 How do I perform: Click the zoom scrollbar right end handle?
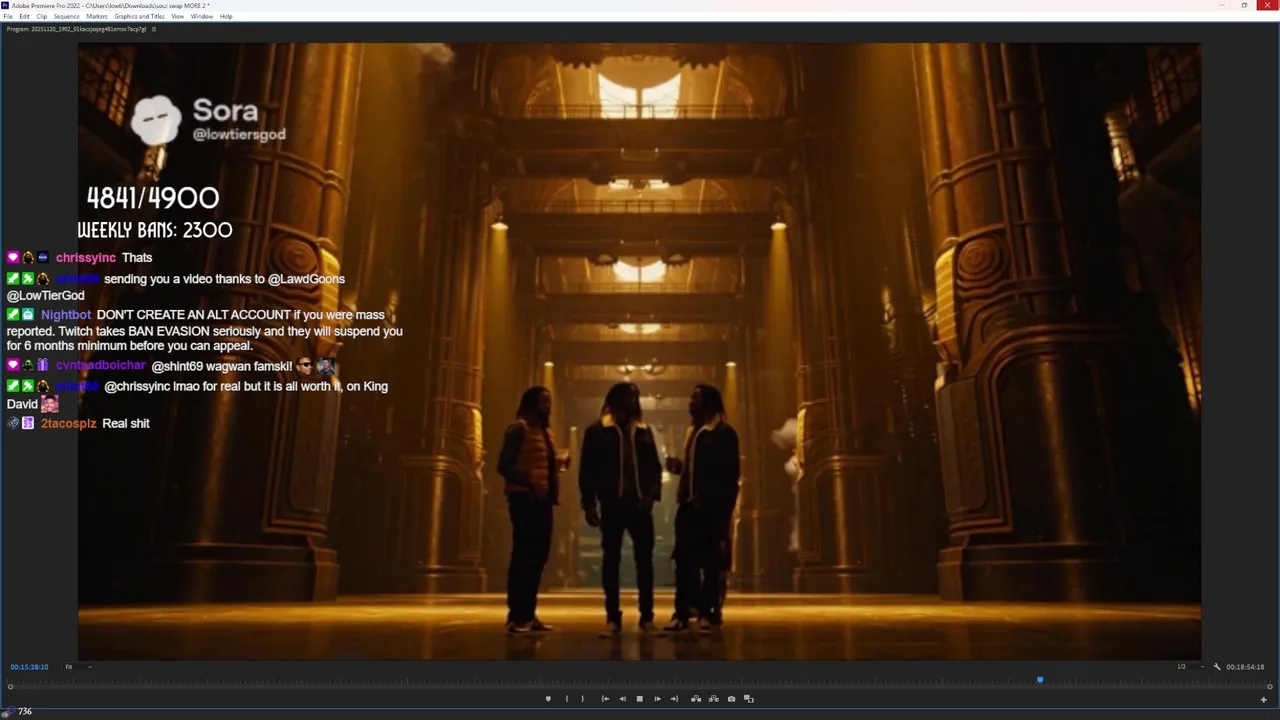pos(1270,687)
